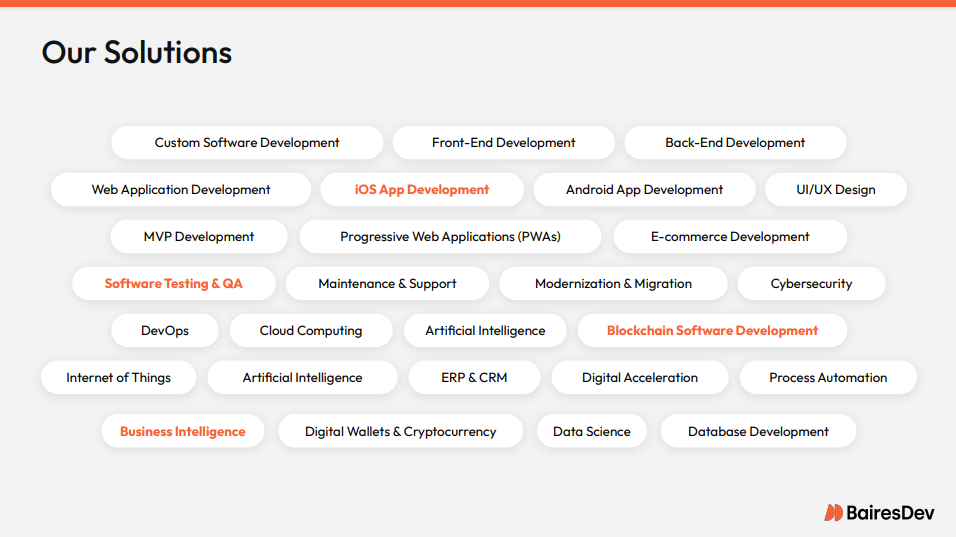This screenshot has height=537, width=956.
Task: Click Cybersecurity solution pill
Action: (812, 283)
